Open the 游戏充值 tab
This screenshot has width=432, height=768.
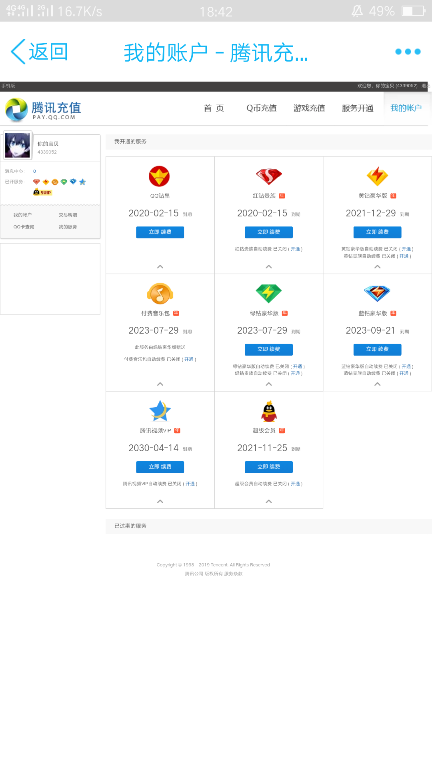pyautogui.click(x=309, y=108)
